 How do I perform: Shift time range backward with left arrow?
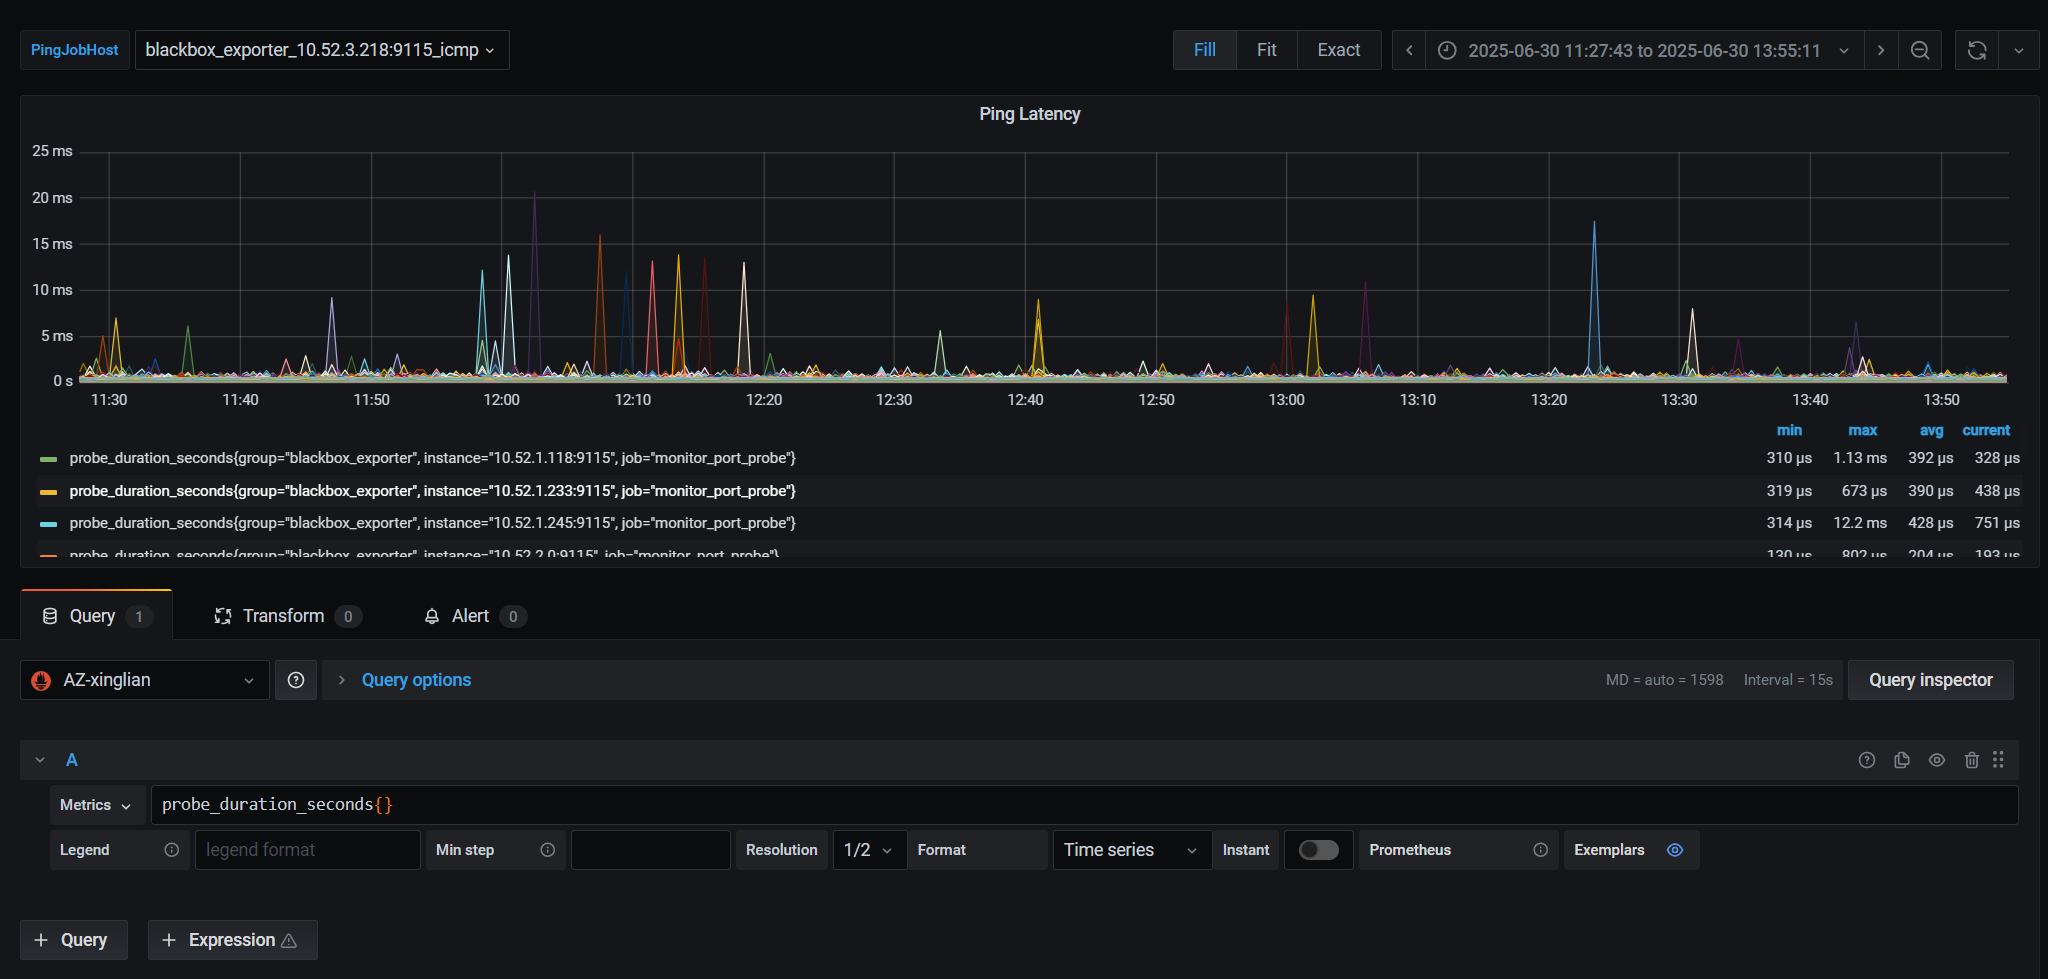coord(1409,50)
